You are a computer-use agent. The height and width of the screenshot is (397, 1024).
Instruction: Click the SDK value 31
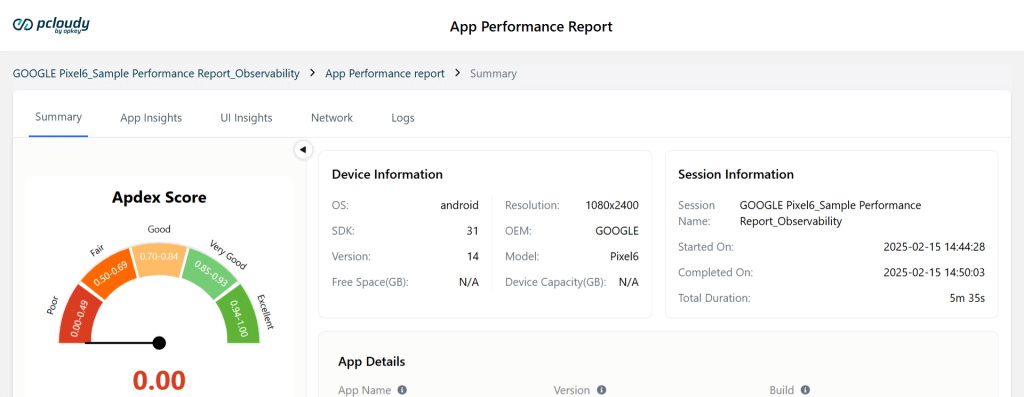pos(473,230)
